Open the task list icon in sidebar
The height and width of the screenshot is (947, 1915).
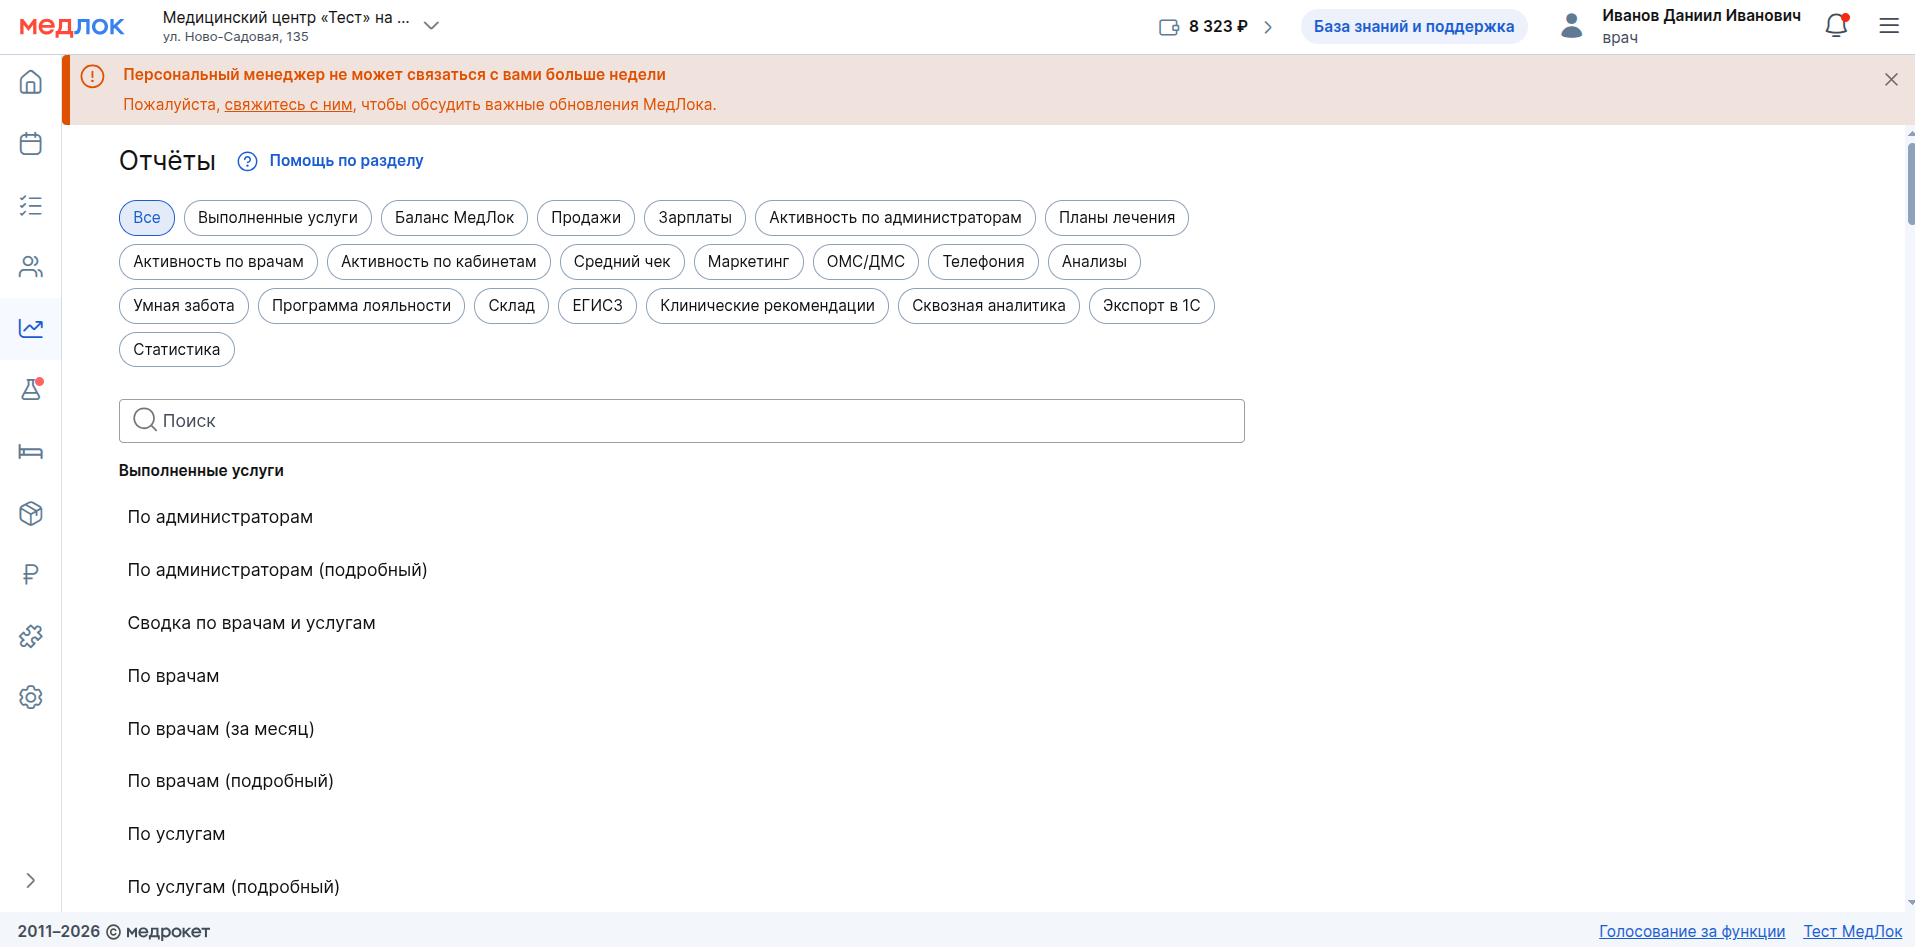(x=31, y=206)
